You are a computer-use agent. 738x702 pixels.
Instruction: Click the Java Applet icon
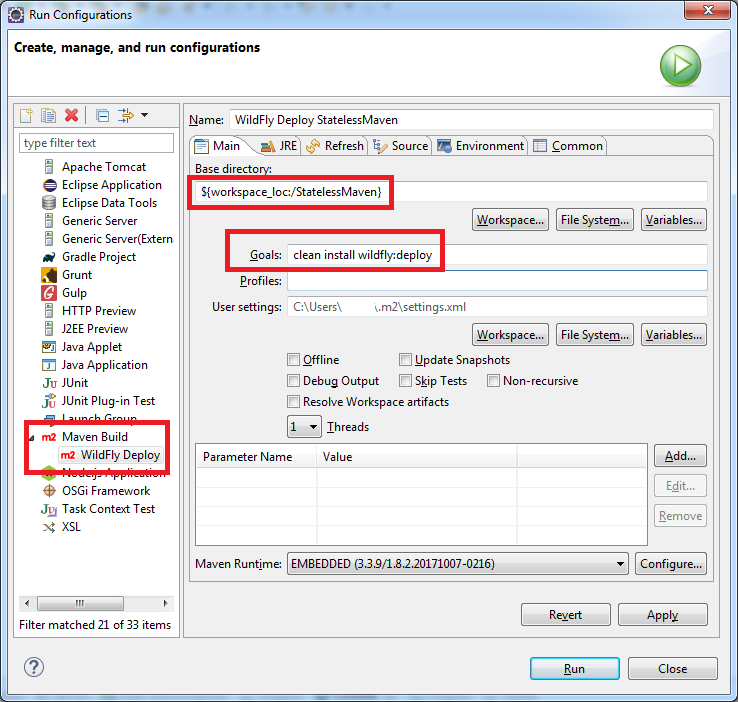point(49,347)
